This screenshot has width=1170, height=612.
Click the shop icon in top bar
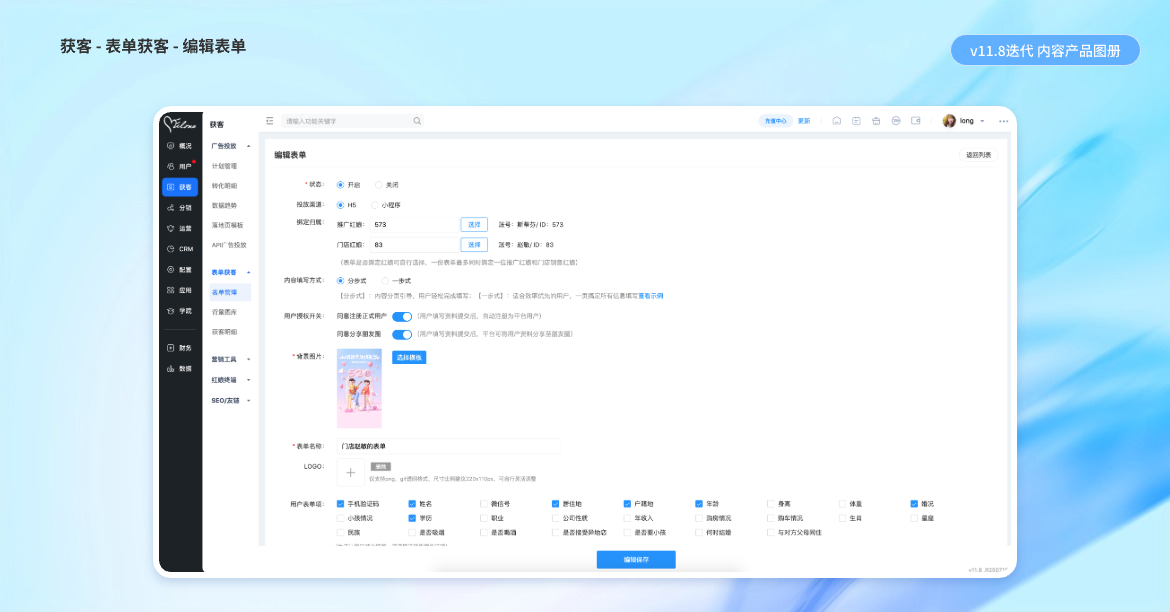coord(876,121)
